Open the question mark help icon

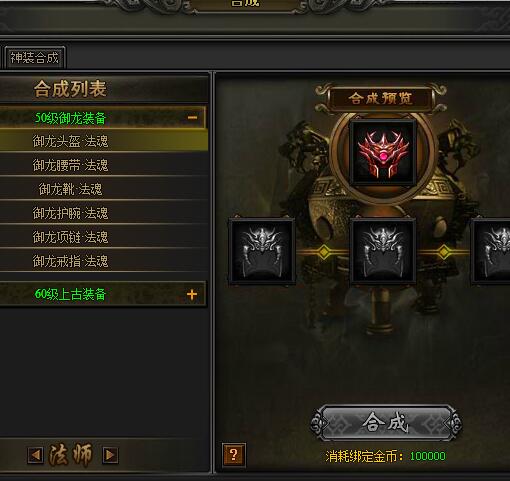click(x=234, y=455)
